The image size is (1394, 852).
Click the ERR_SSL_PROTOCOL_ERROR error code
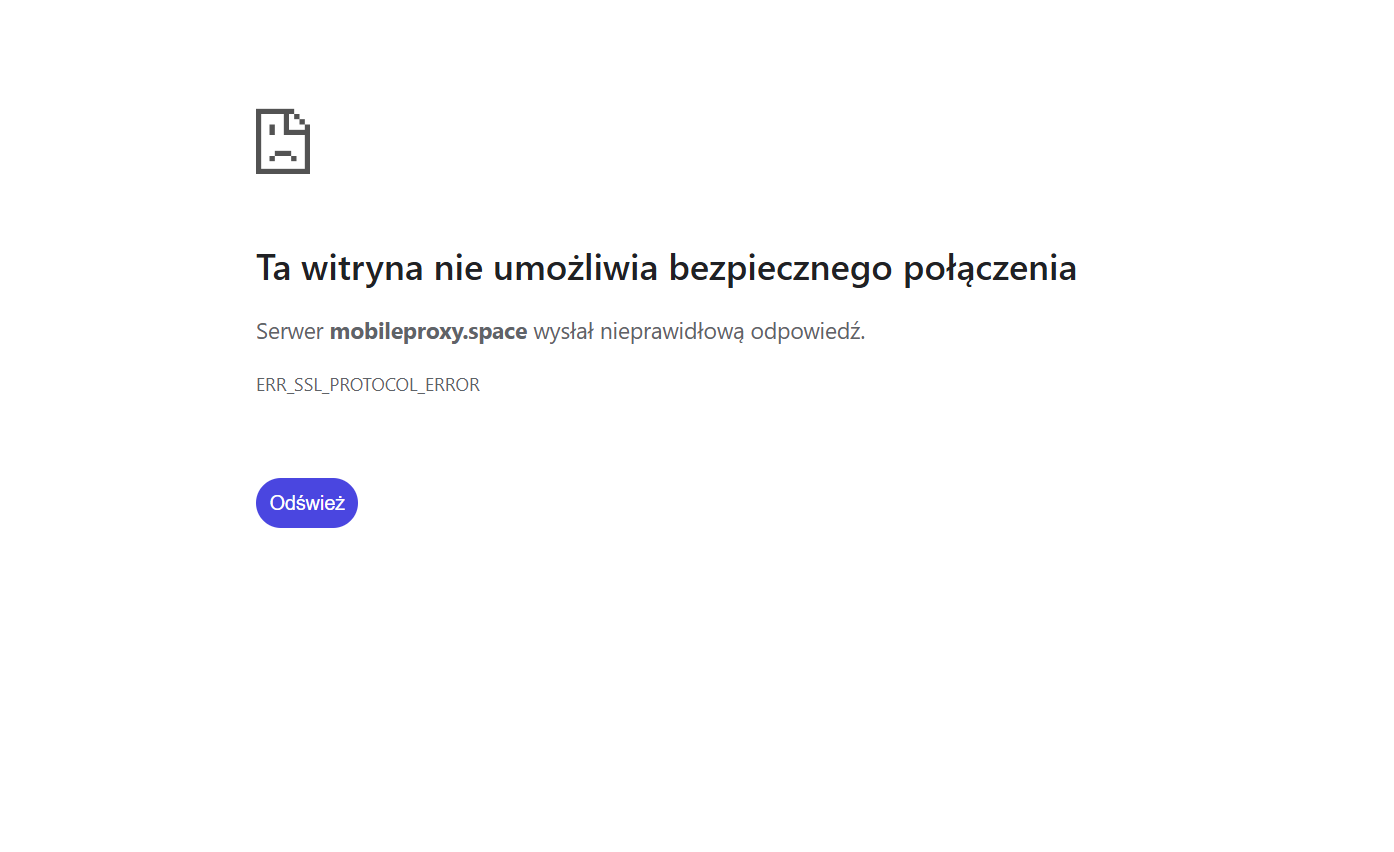[368, 385]
